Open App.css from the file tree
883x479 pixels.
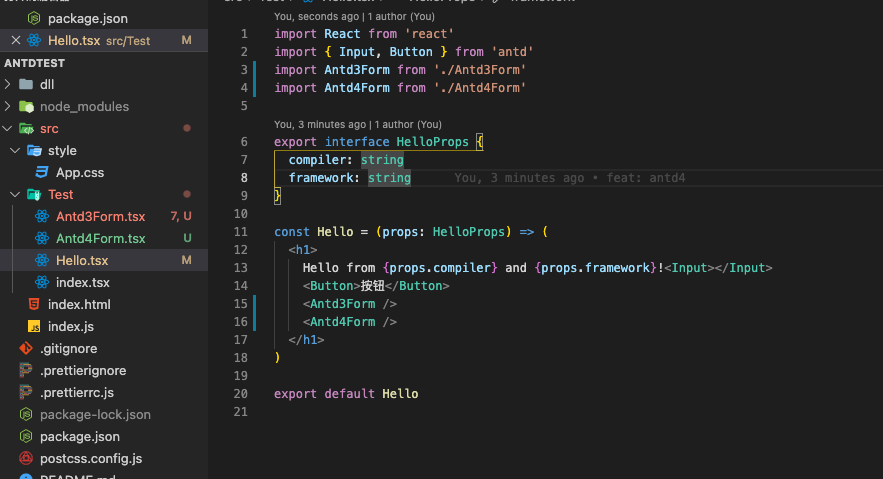[x=80, y=172]
